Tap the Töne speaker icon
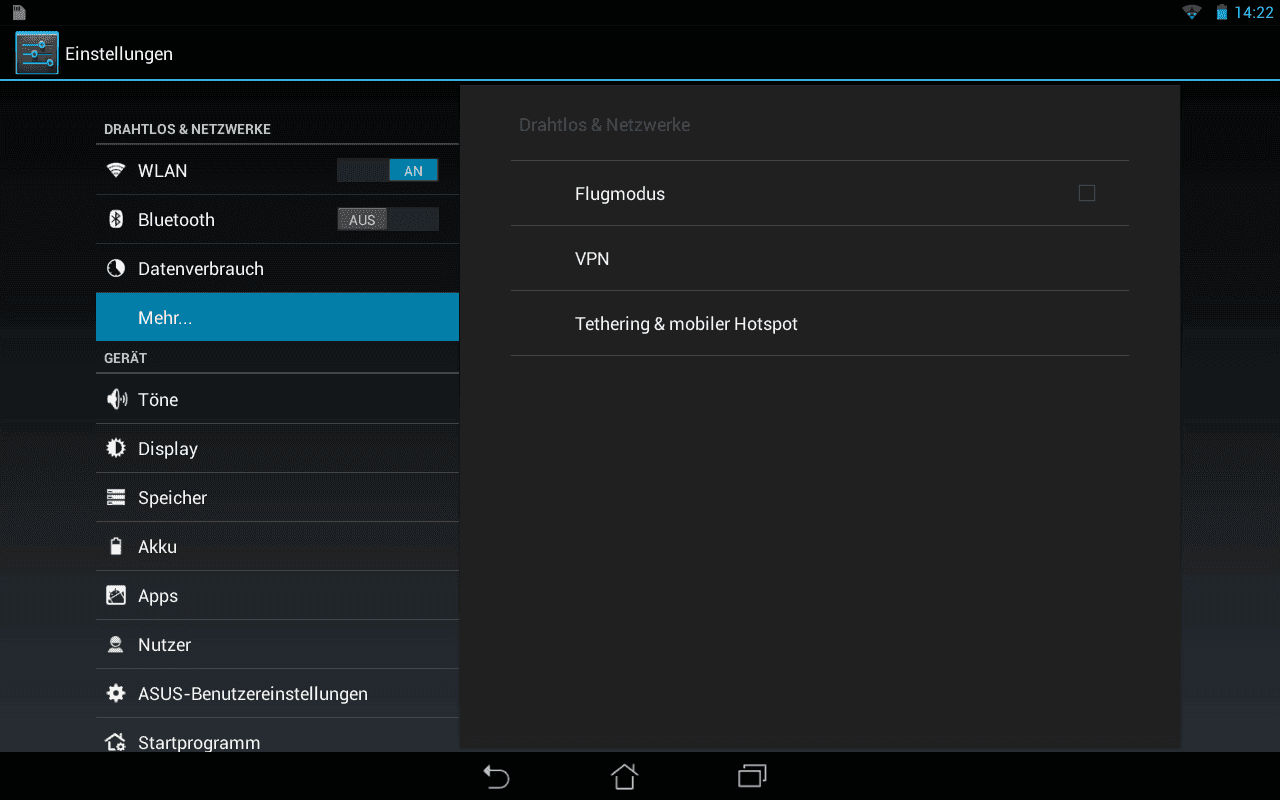Image resolution: width=1280 pixels, height=800 pixels. [x=116, y=399]
